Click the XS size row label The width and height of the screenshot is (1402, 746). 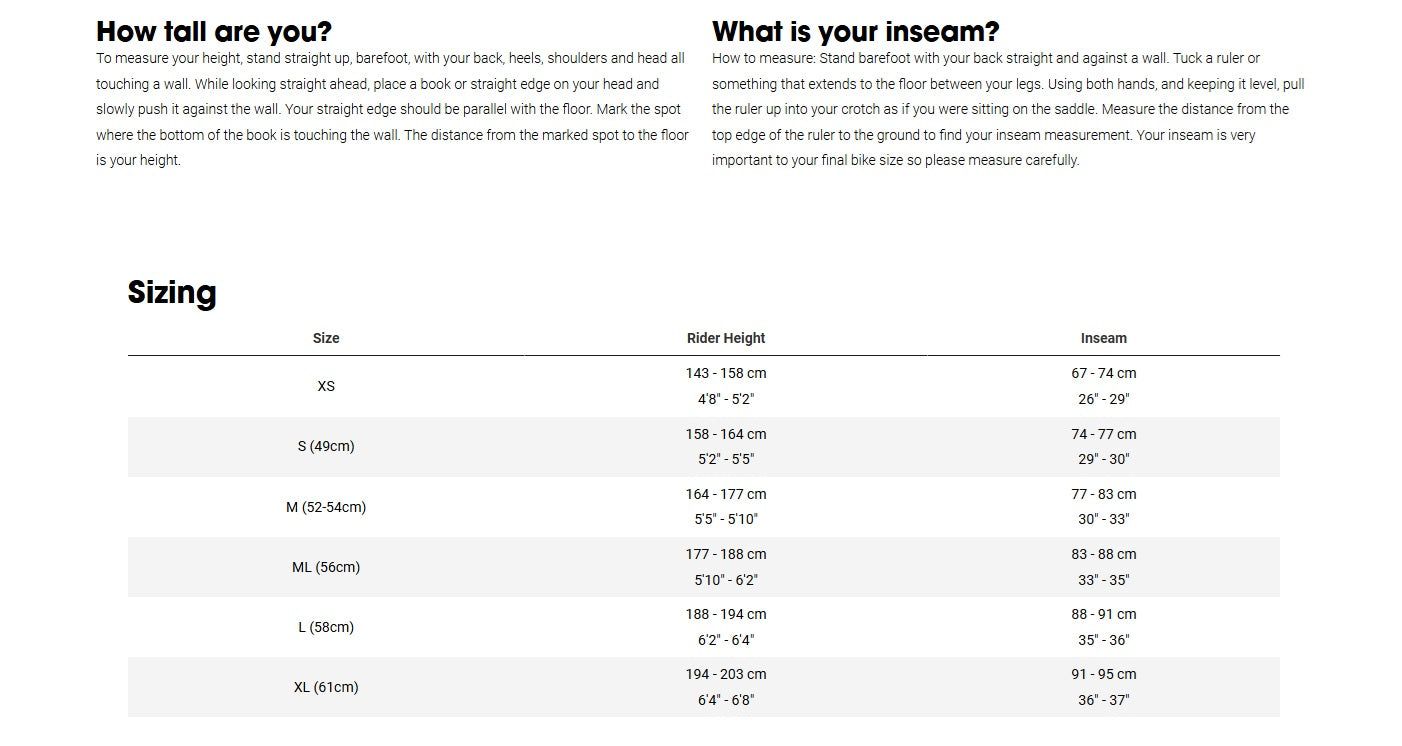326,386
